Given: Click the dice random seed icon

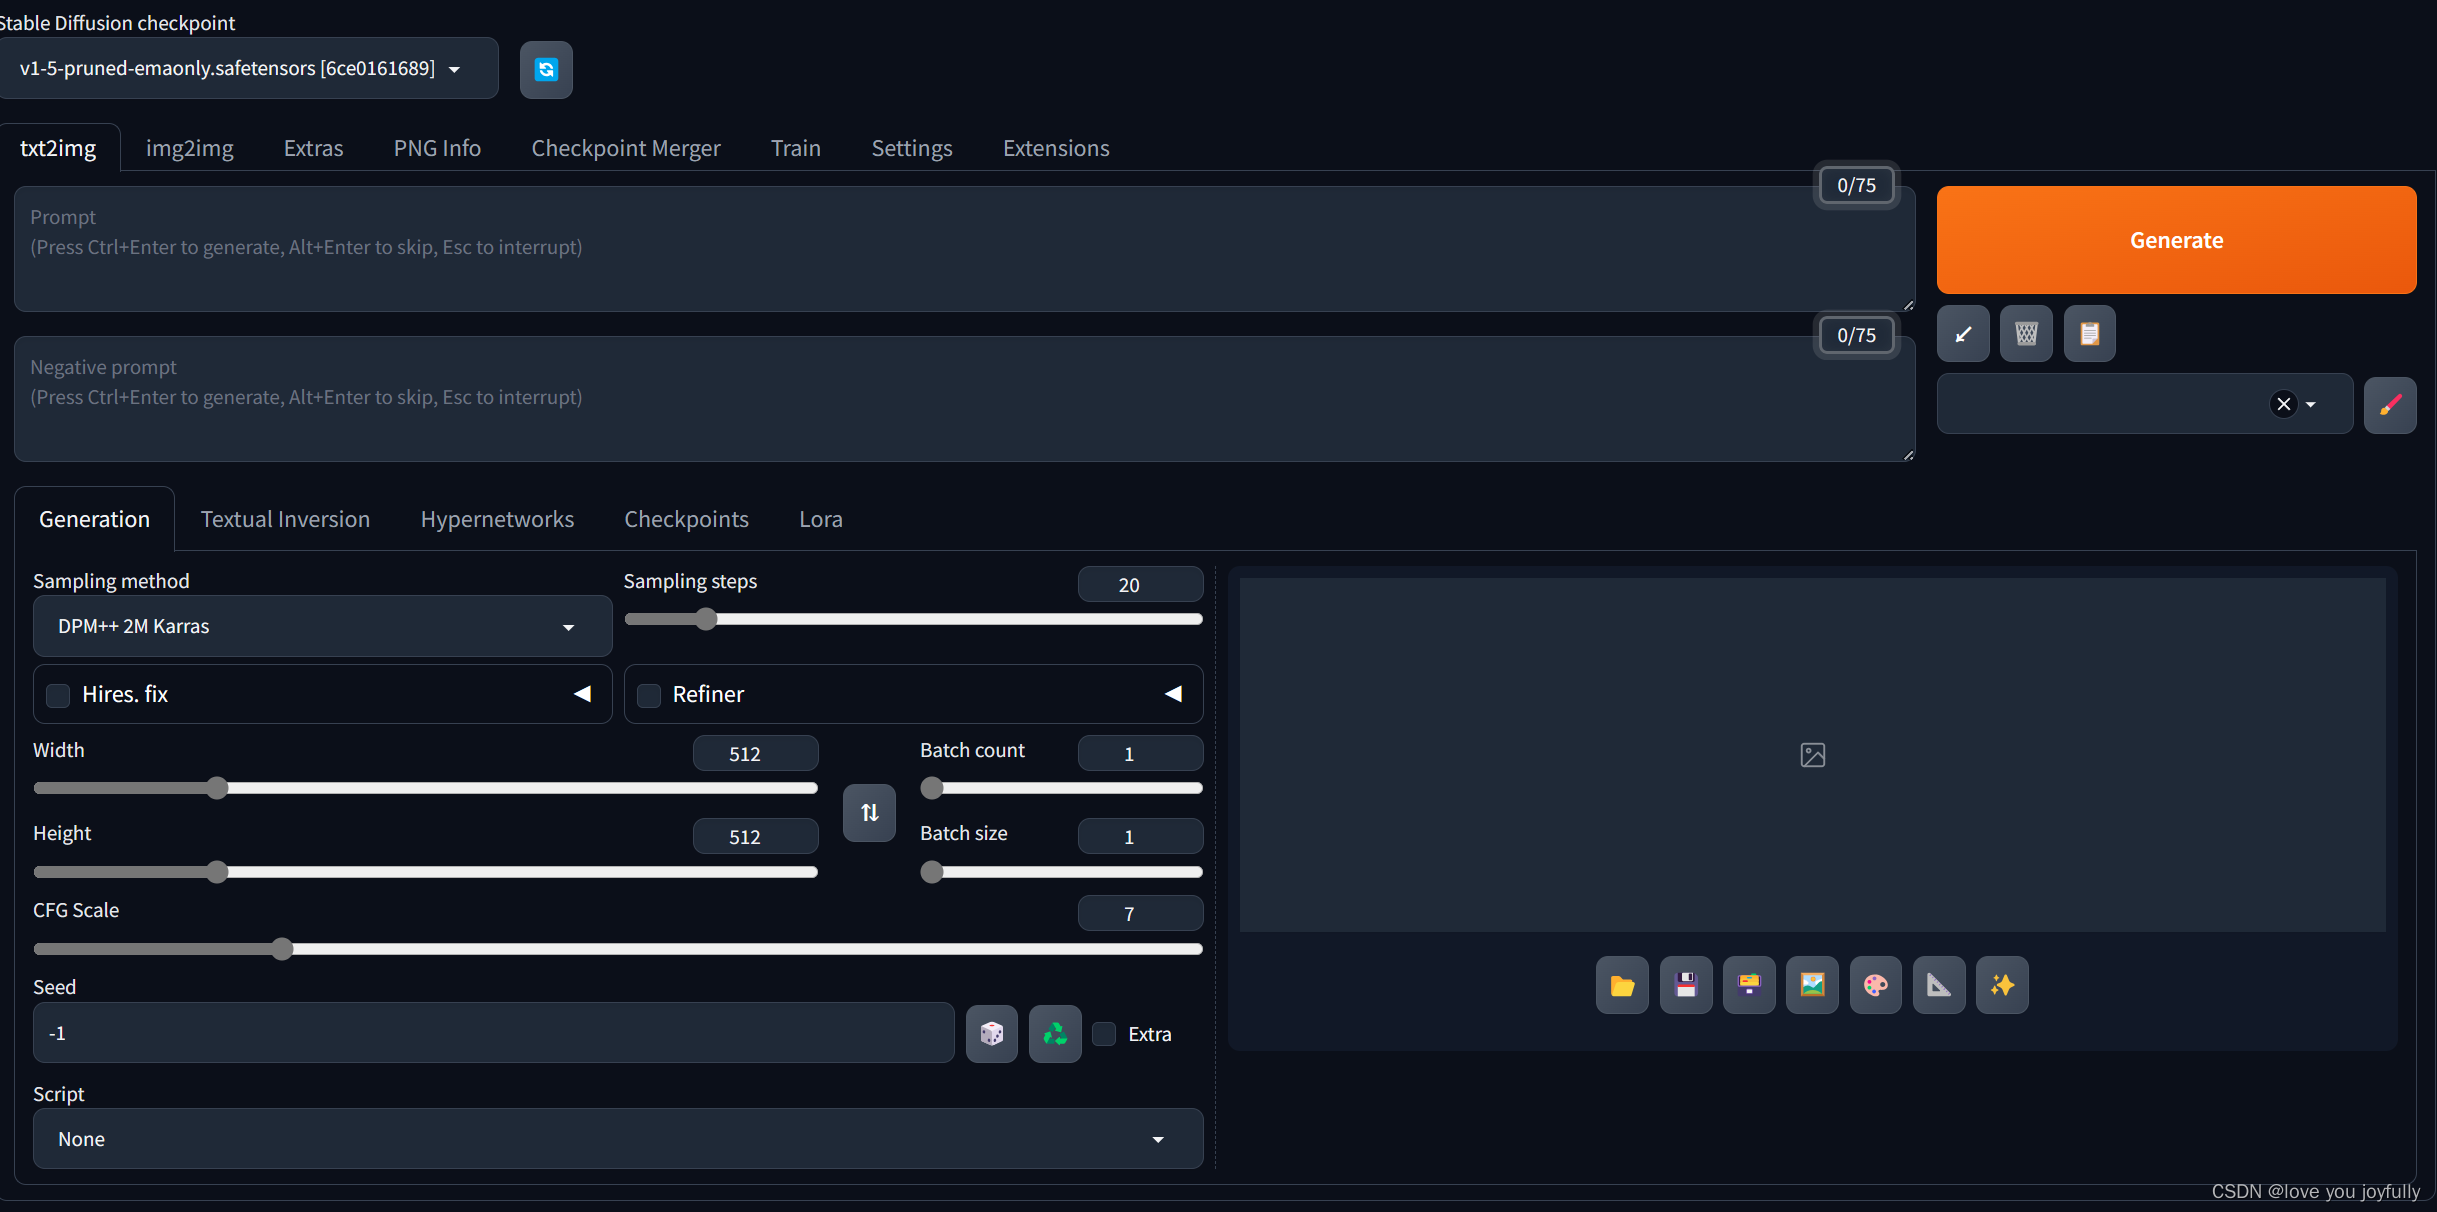Looking at the screenshot, I should click(x=991, y=1033).
